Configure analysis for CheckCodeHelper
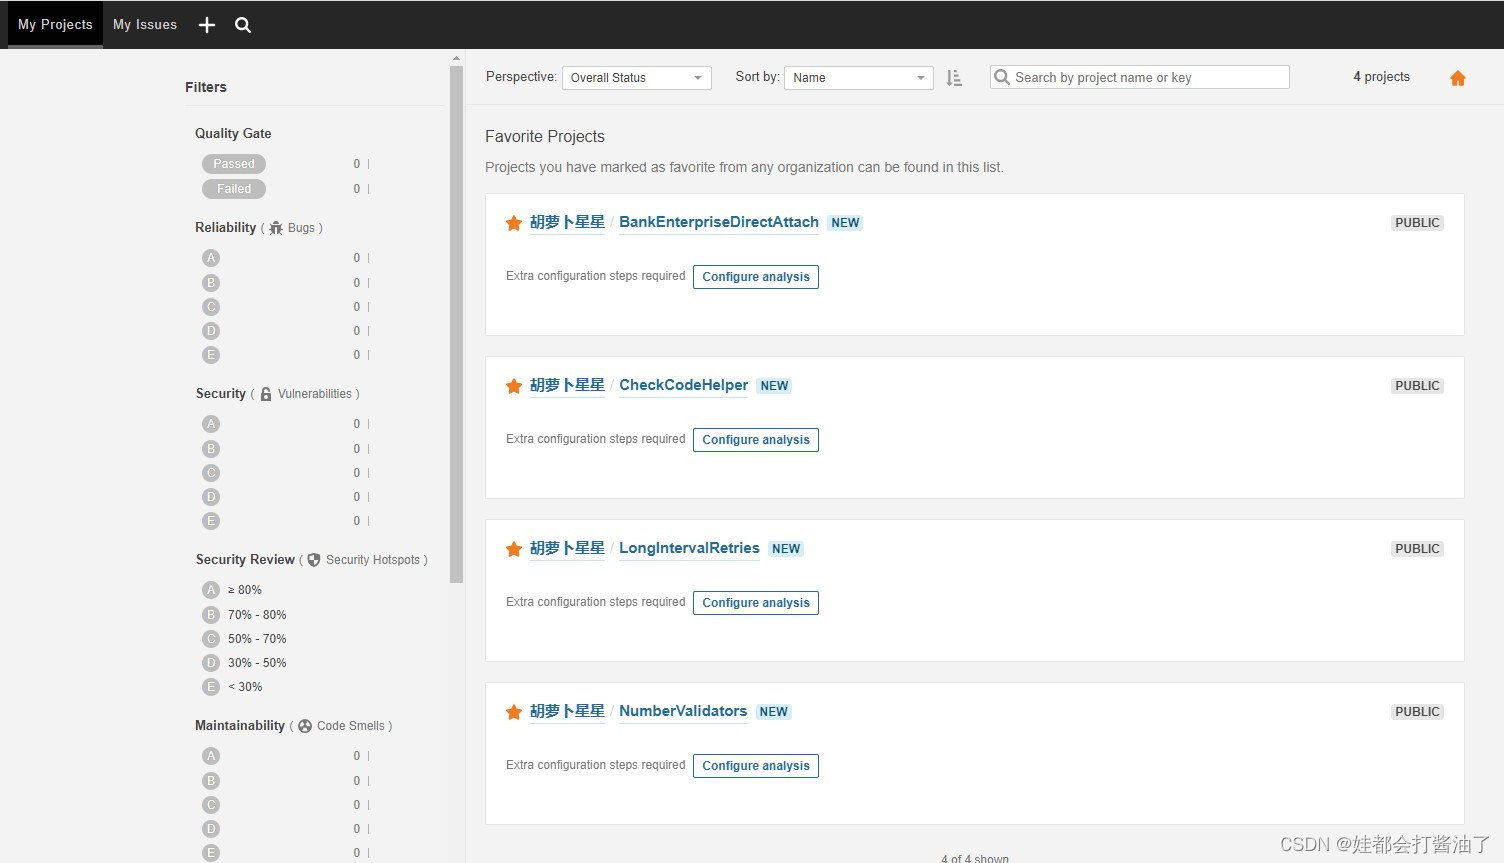Viewport: 1504px width, 863px height. (756, 440)
